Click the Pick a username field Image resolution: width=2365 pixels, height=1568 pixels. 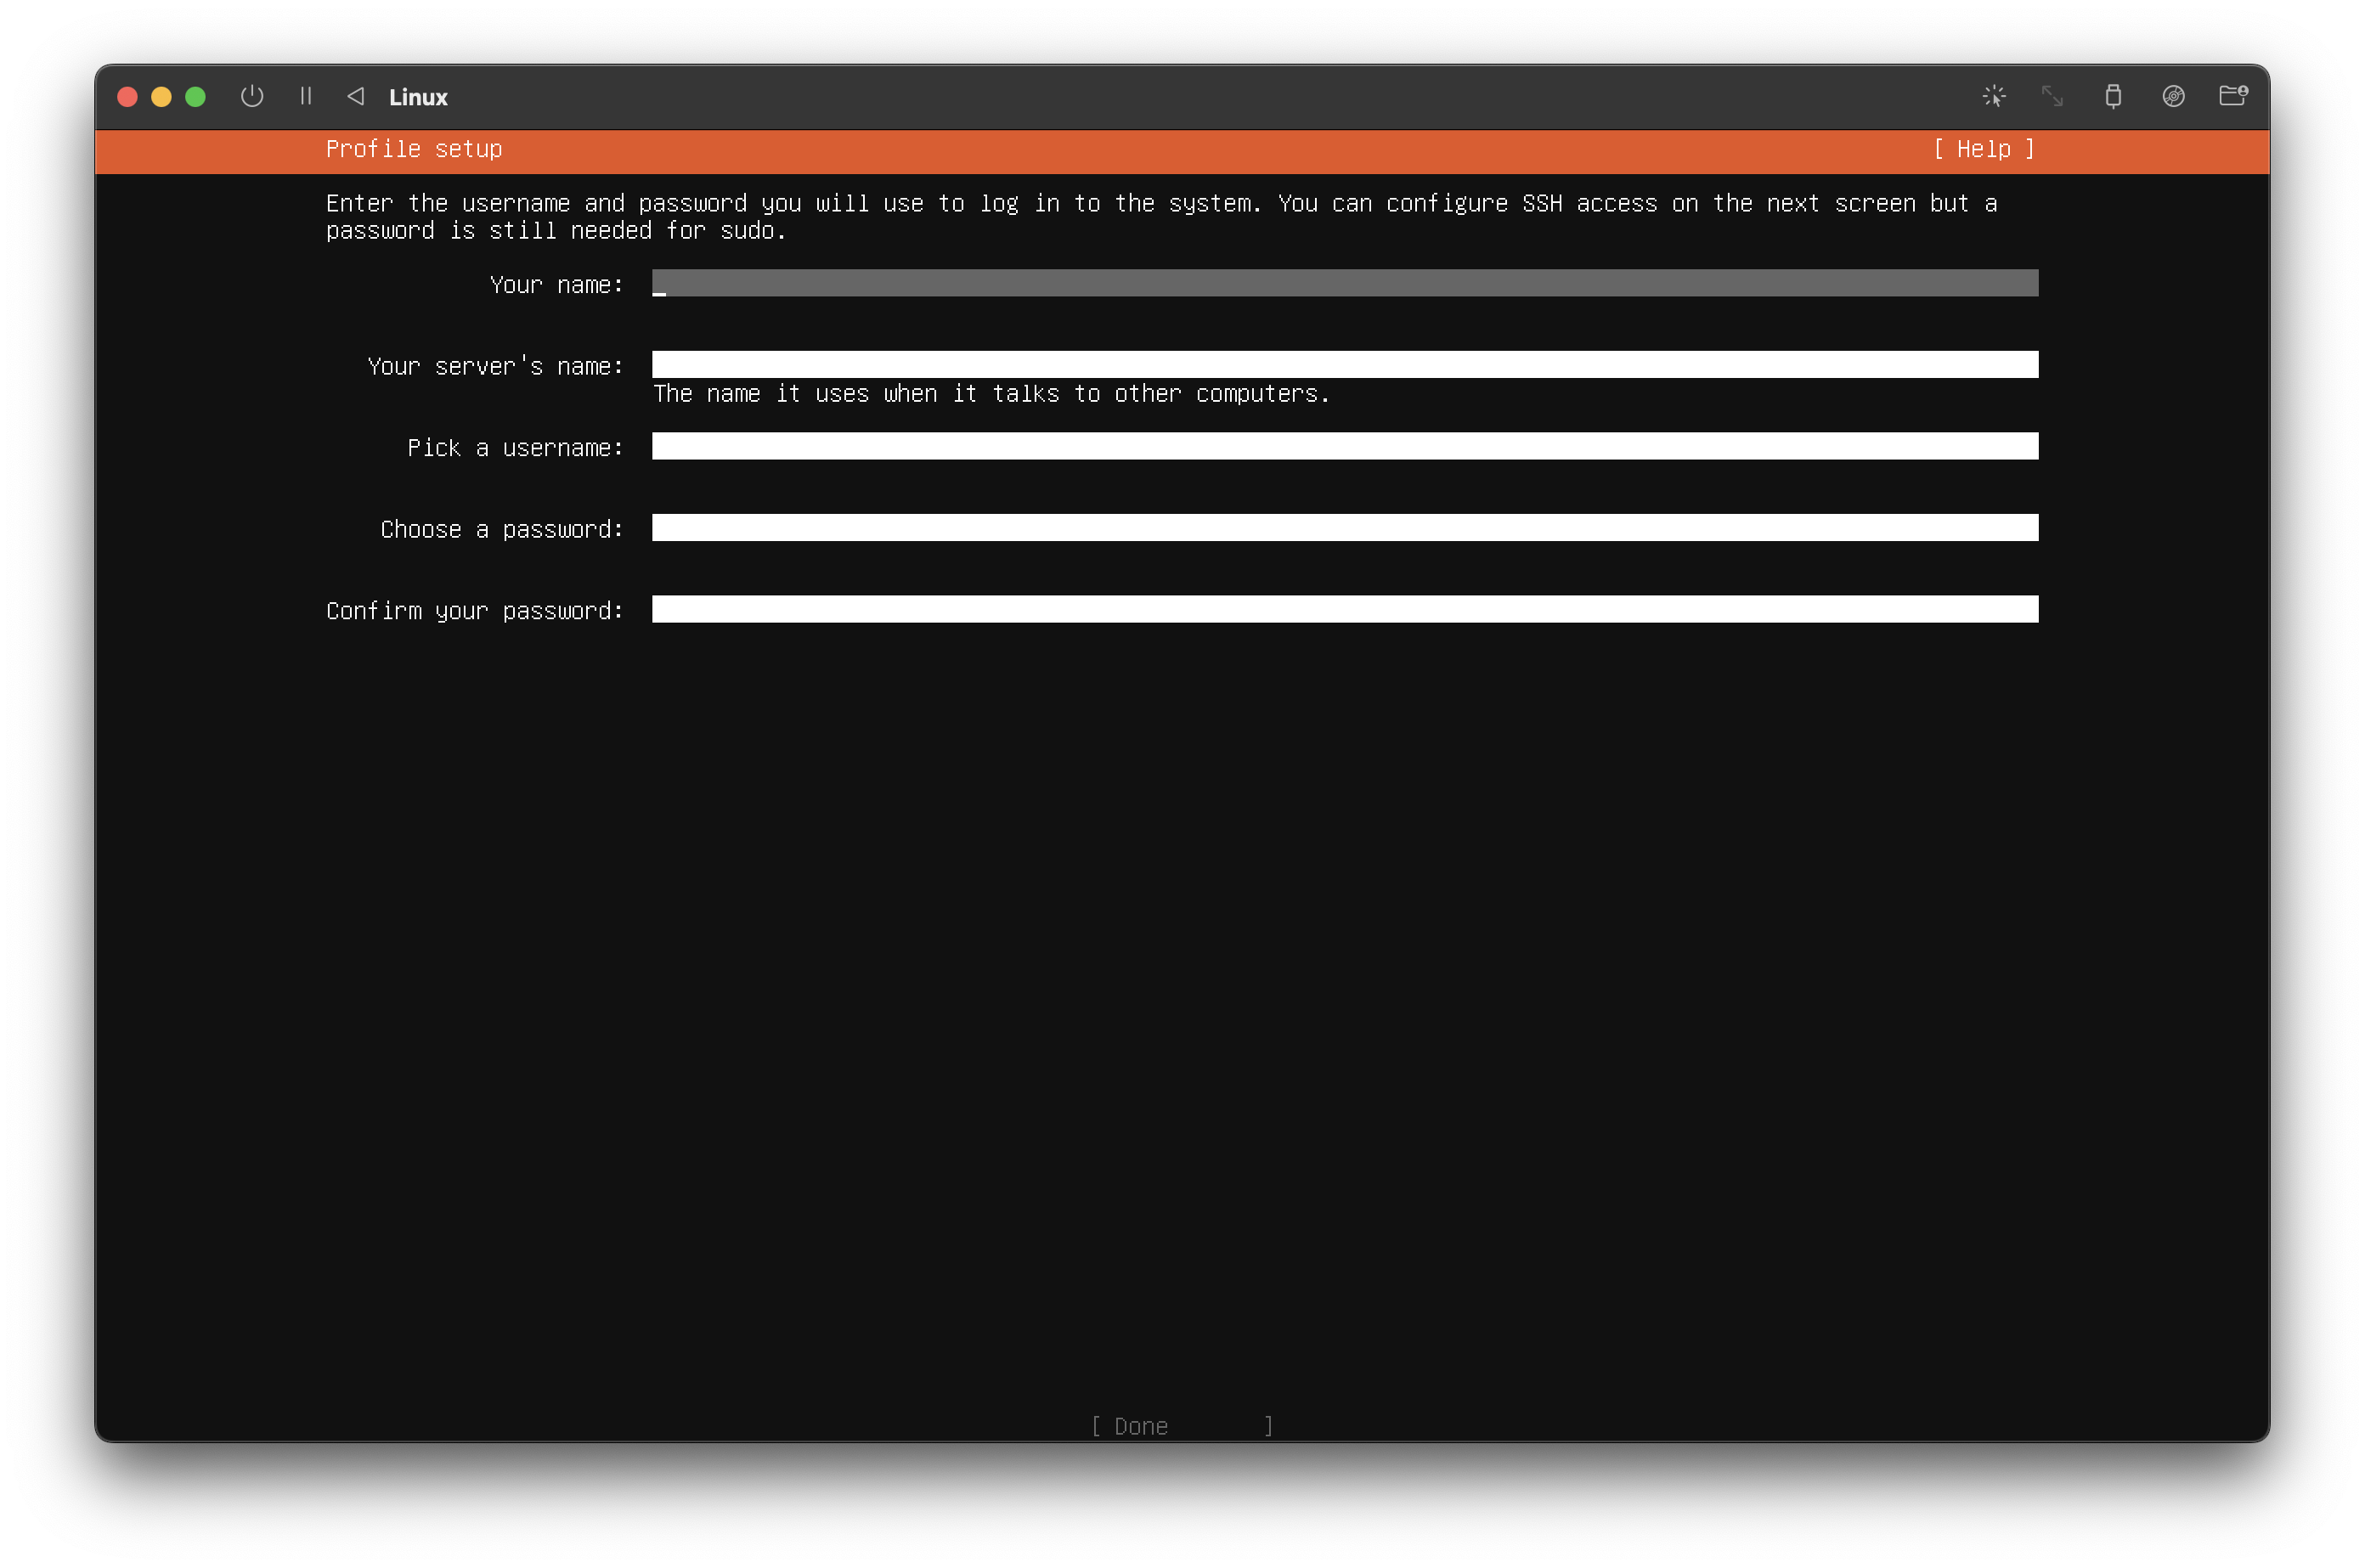1344,446
